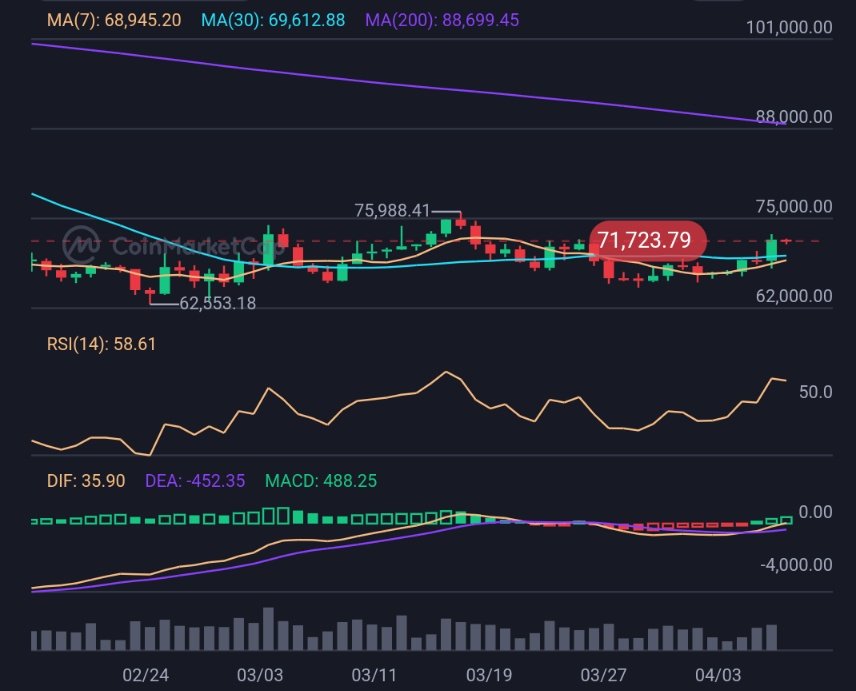Click the 75,988.41 high price annotation
Image resolution: width=856 pixels, height=691 pixels.
pos(393,210)
